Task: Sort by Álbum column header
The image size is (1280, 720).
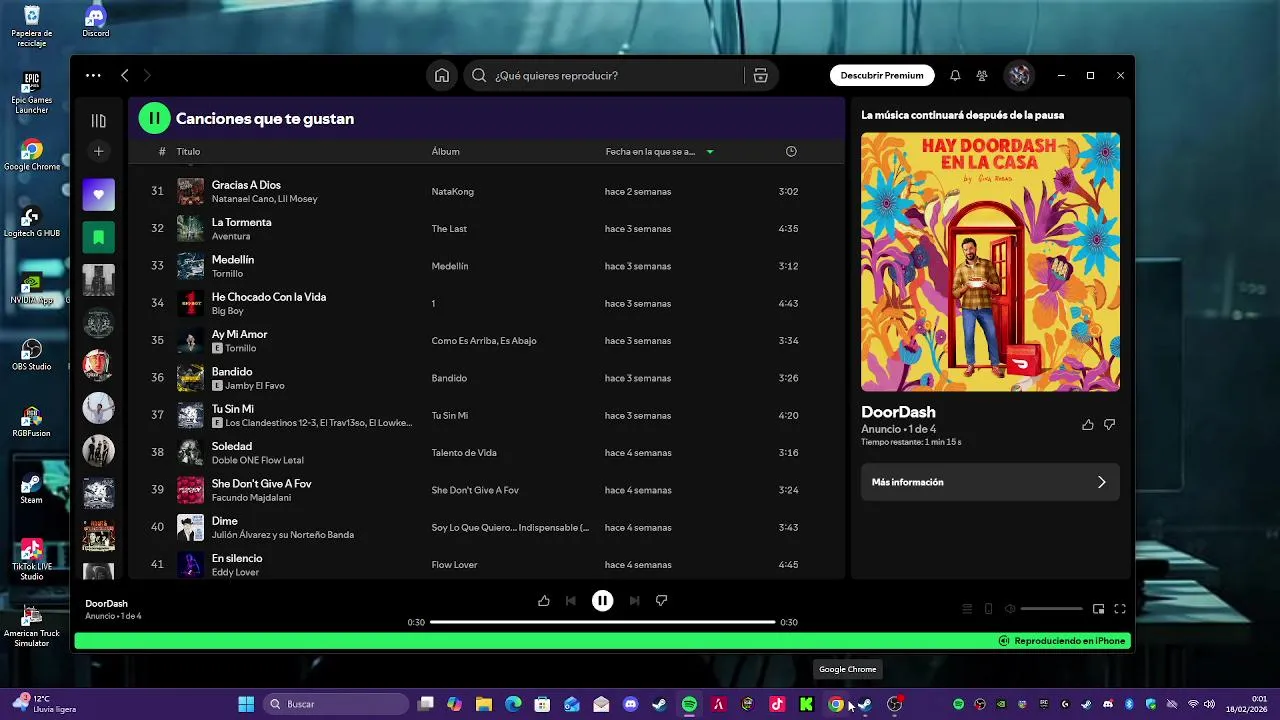Action: pyautogui.click(x=445, y=151)
